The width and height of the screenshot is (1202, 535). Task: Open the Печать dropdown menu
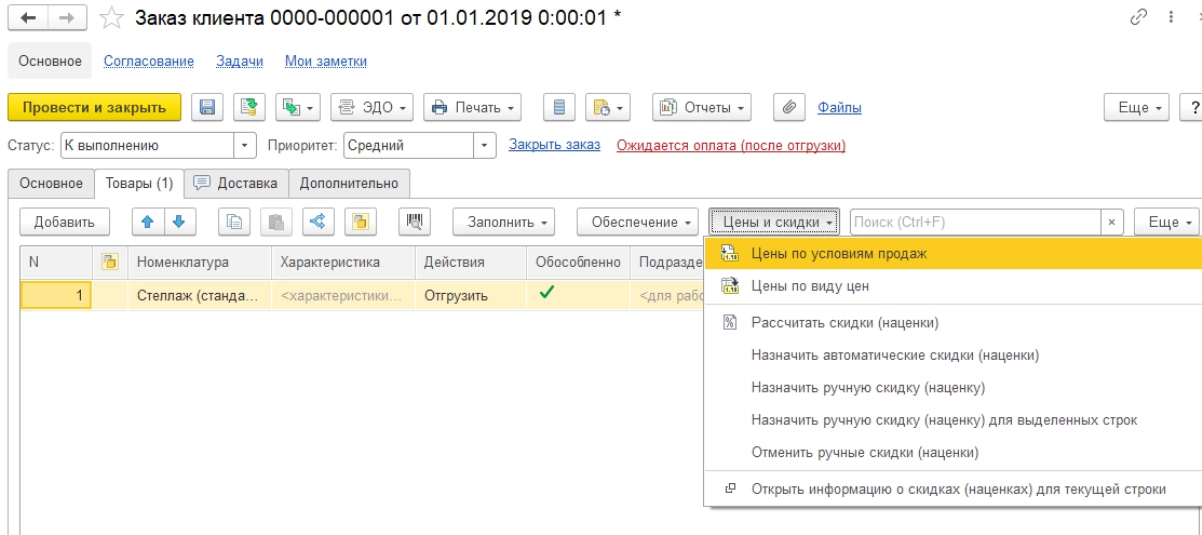472,107
